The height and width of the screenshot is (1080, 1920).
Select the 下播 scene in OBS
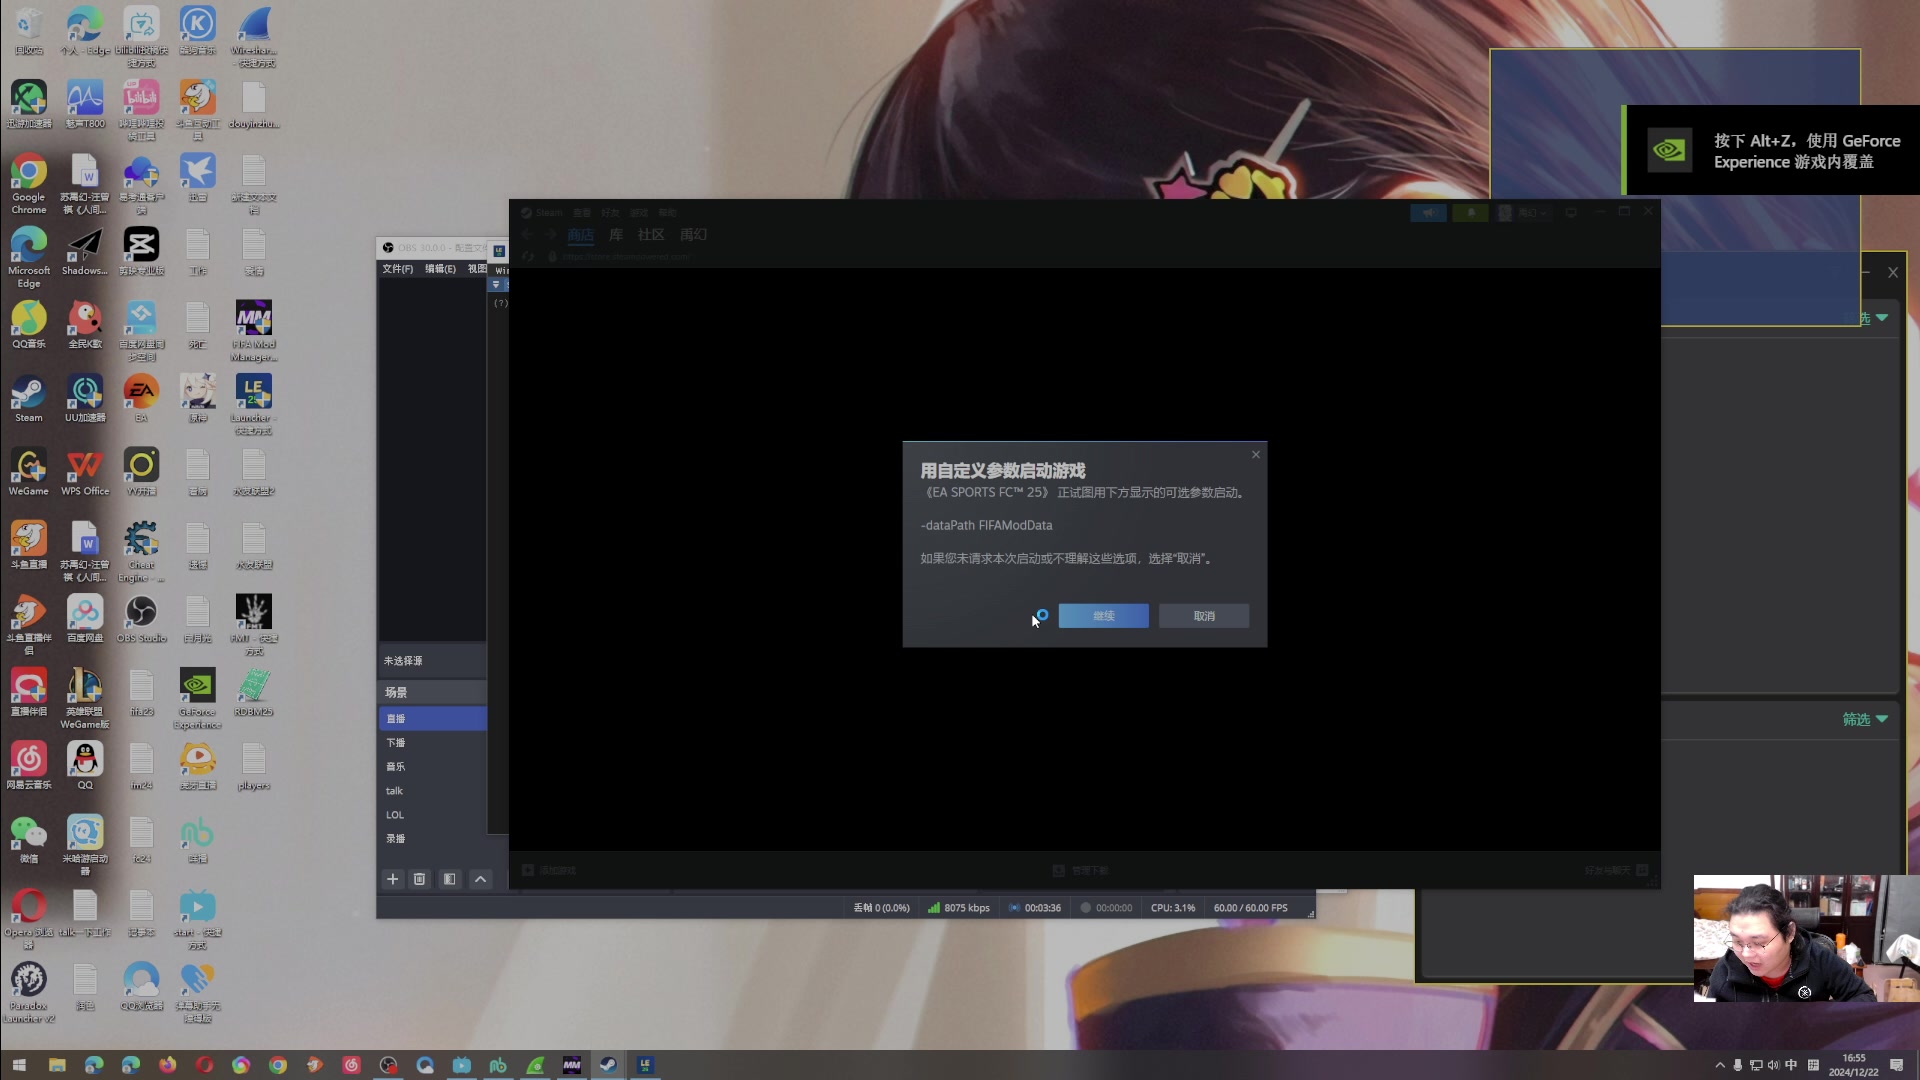tap(433, 743)
